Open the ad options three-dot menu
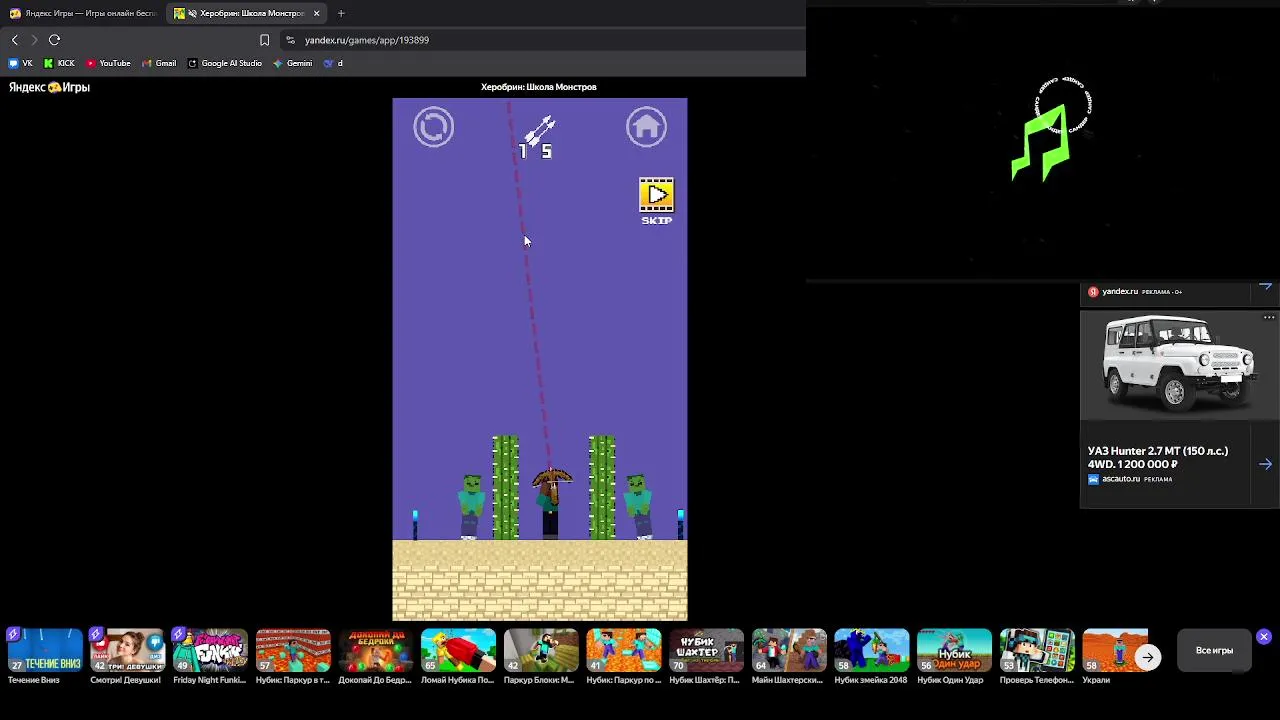The image size is (1280, 720). click(1269, 318)
